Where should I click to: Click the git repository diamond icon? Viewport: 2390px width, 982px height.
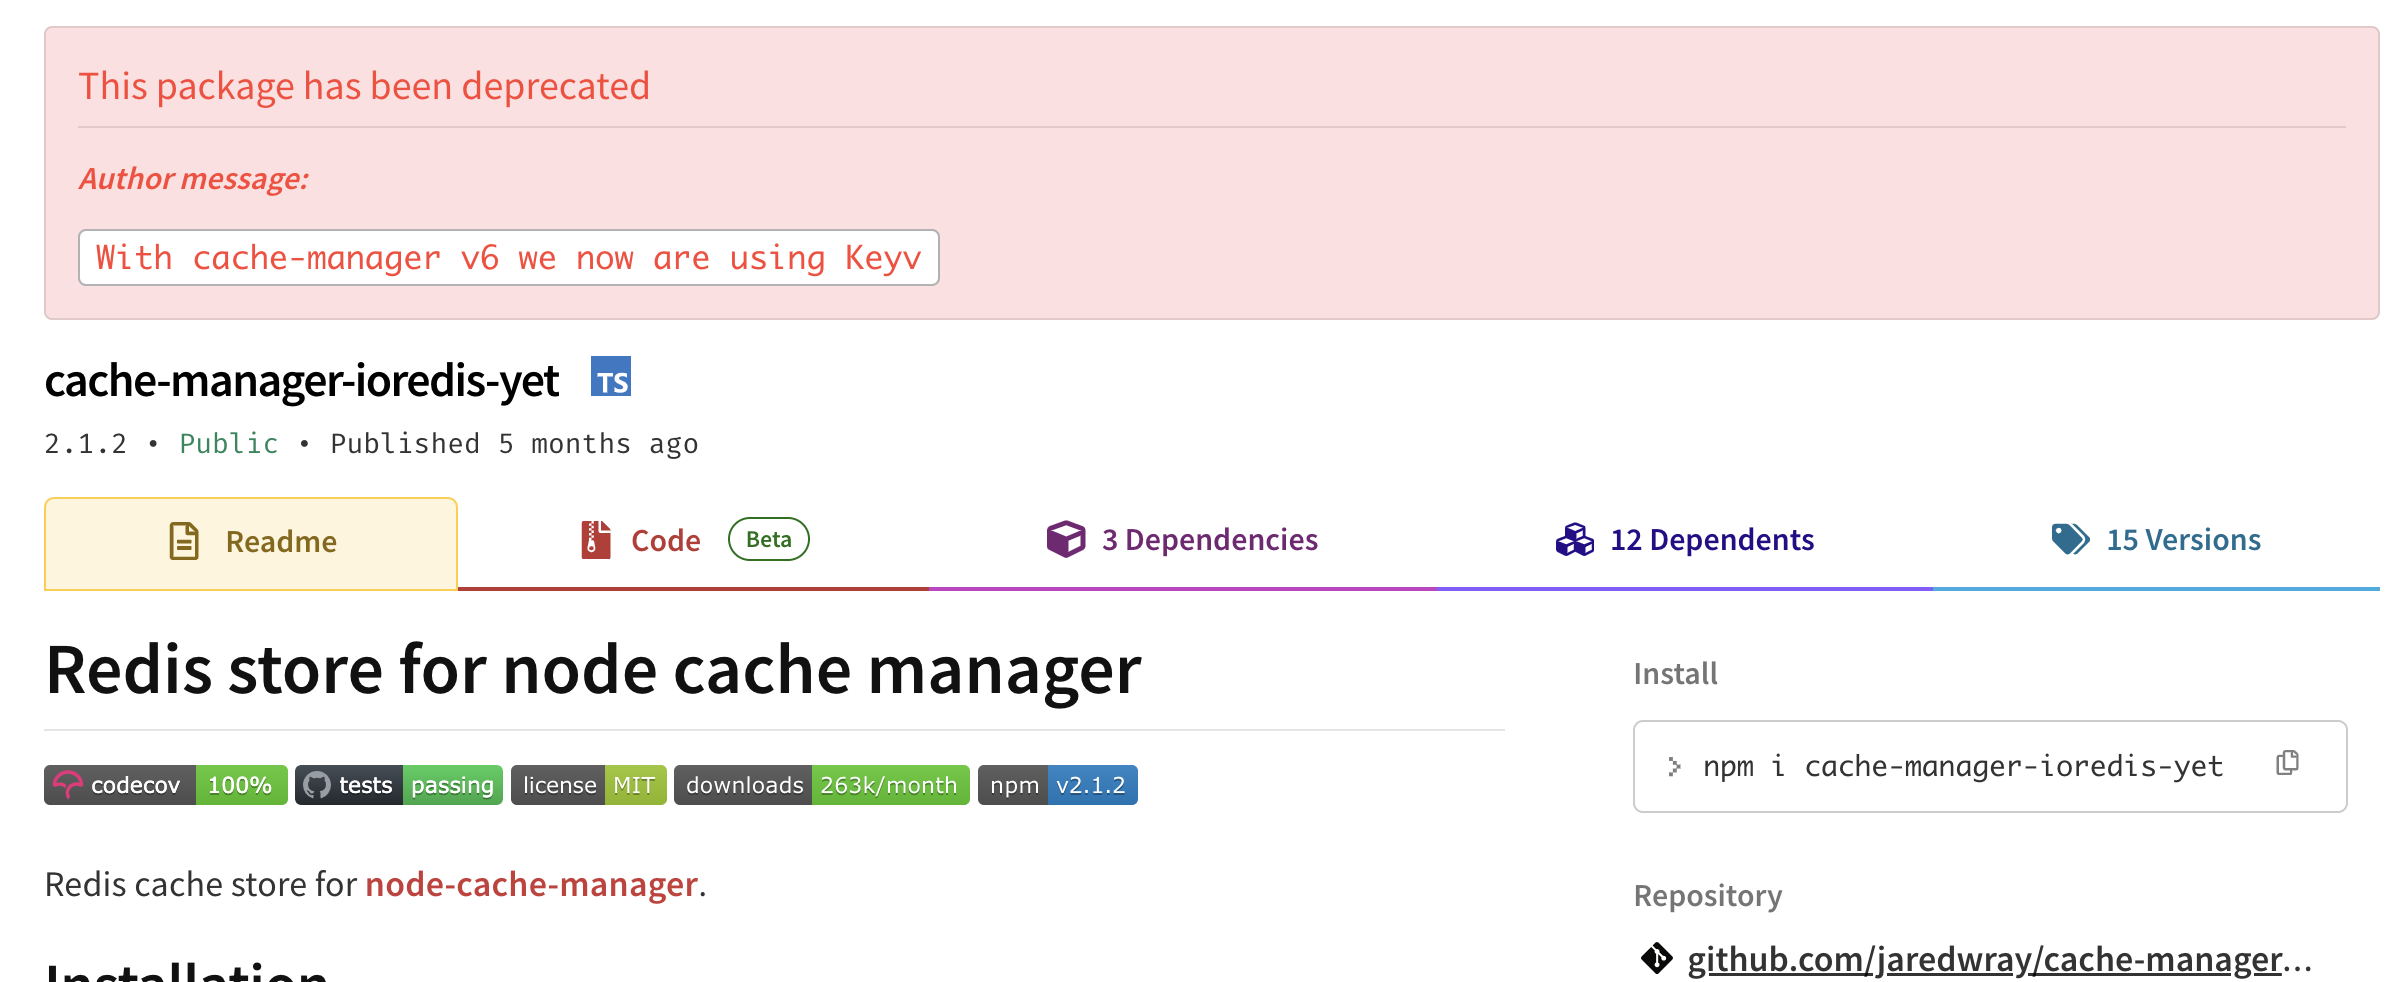pyautogui.click(x=1656, y=958)
